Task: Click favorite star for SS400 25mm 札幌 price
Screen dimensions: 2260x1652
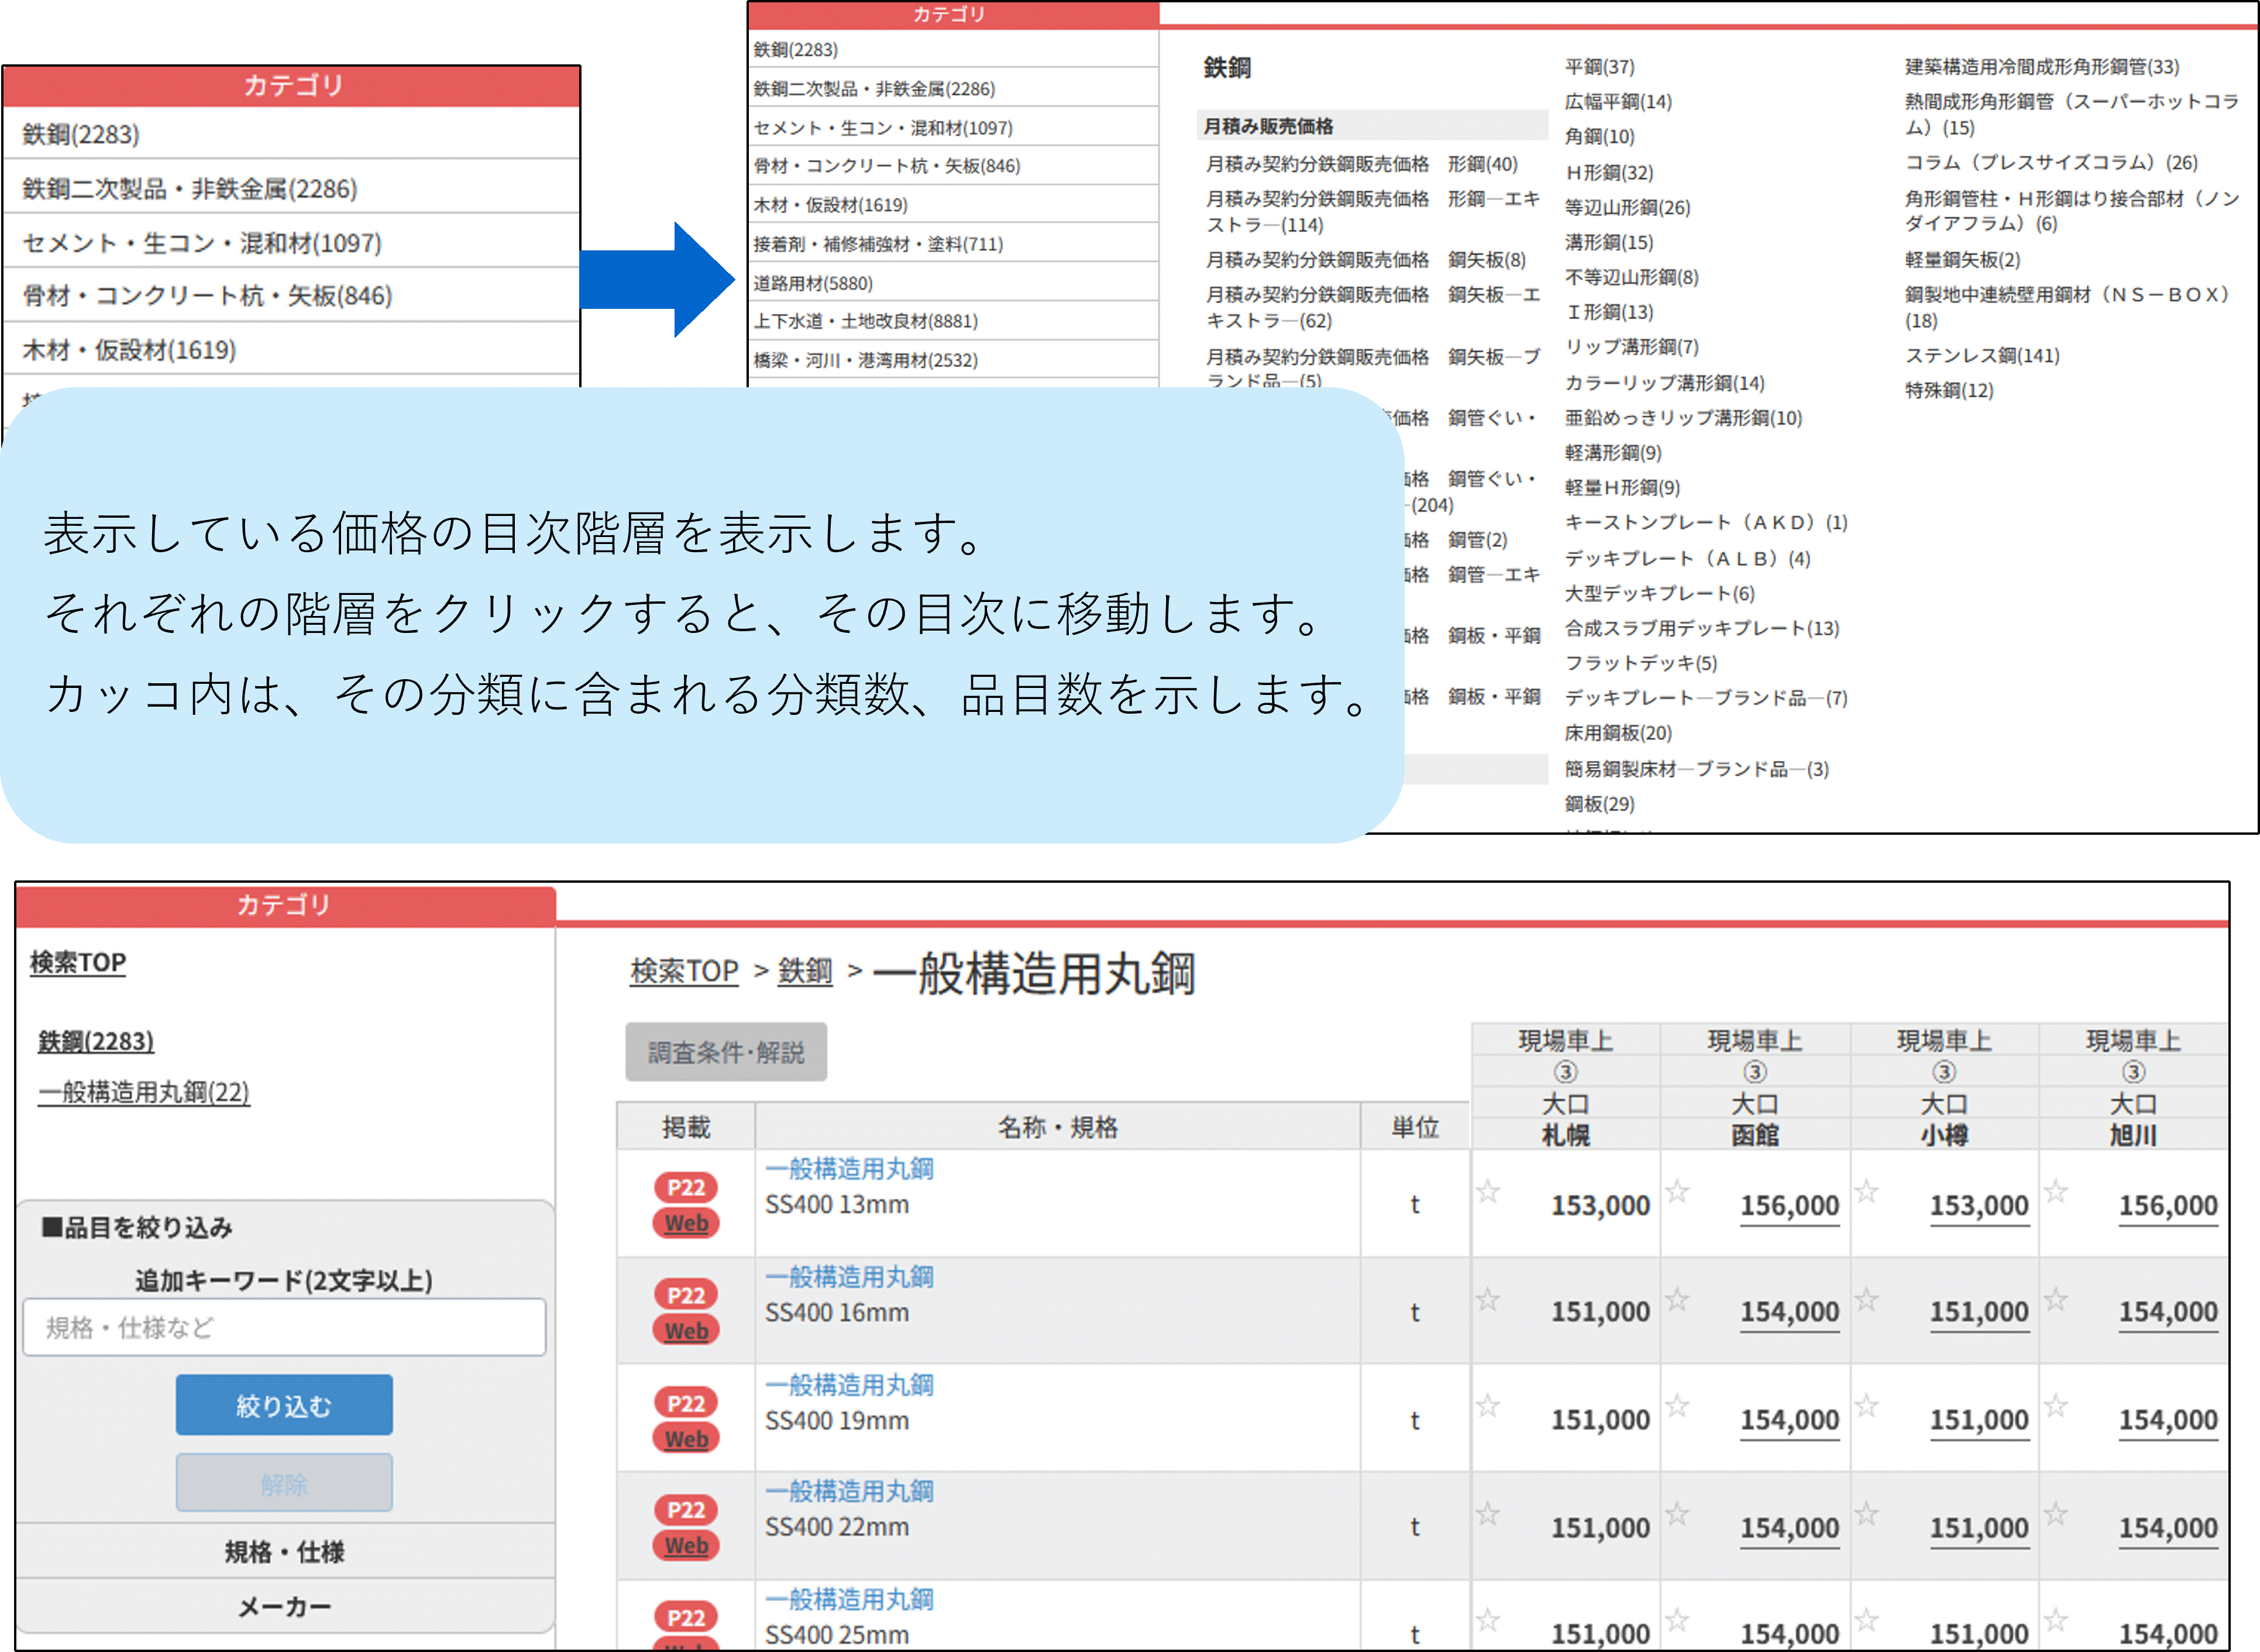Action: point(1487,1620)
